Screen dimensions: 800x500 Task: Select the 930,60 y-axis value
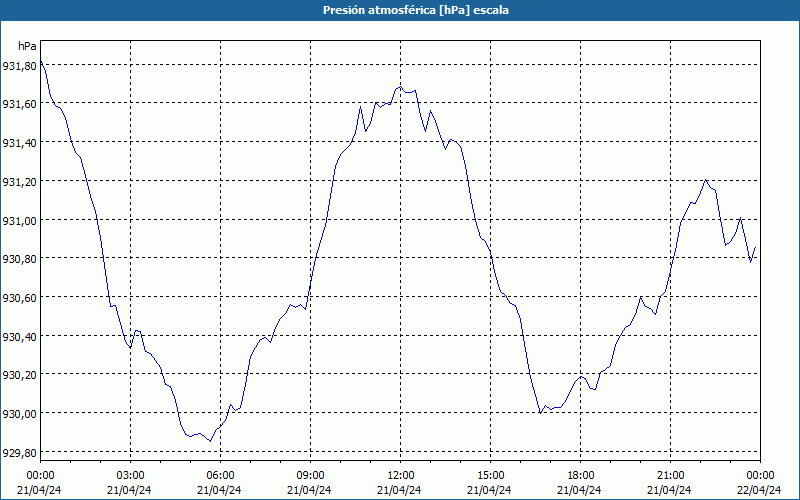pyautogui.click(x=19, y=297)
